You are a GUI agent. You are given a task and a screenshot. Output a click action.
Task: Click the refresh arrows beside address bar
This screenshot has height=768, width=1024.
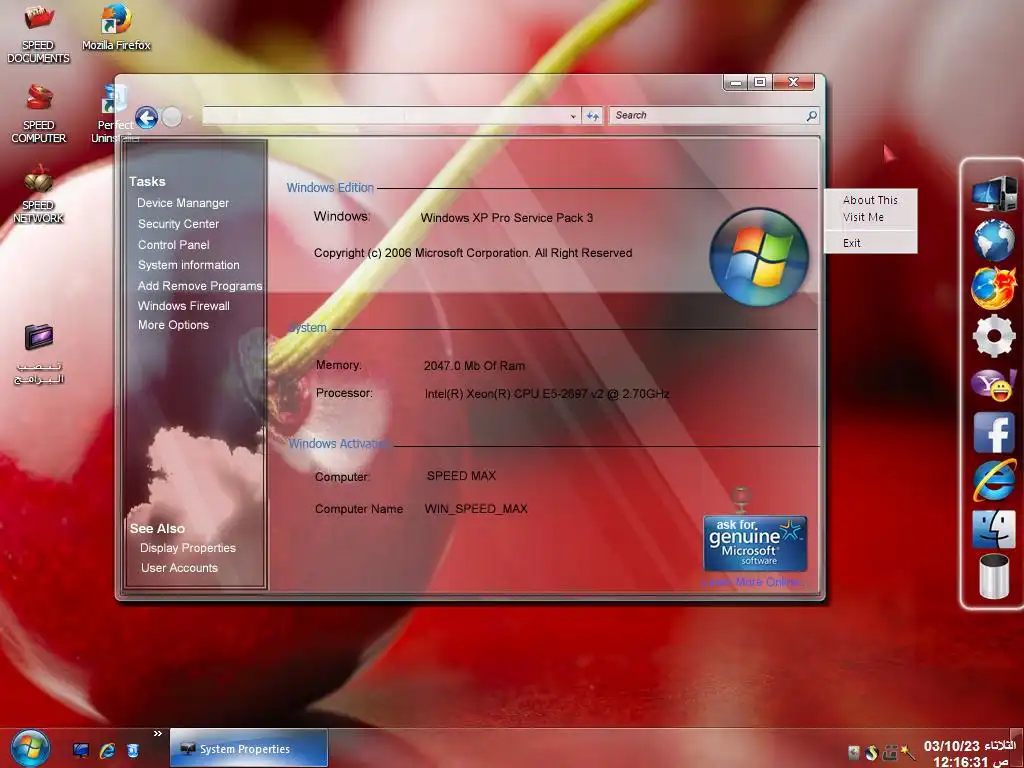tap(592, 116)
